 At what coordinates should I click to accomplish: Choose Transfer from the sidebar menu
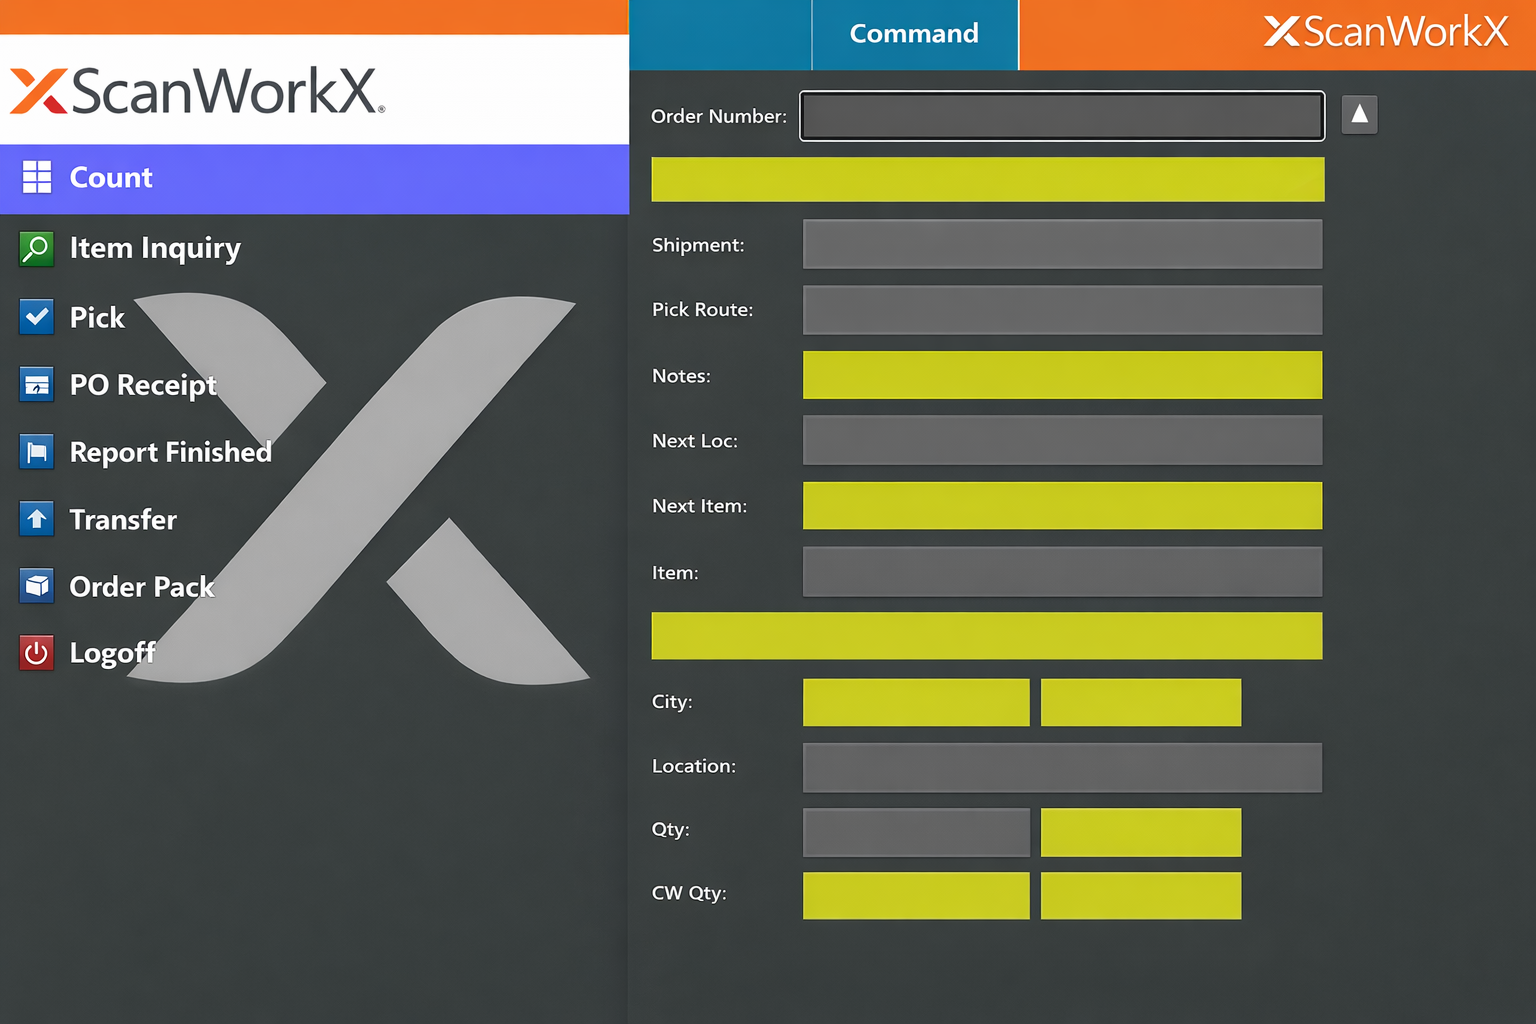point(123,519)
